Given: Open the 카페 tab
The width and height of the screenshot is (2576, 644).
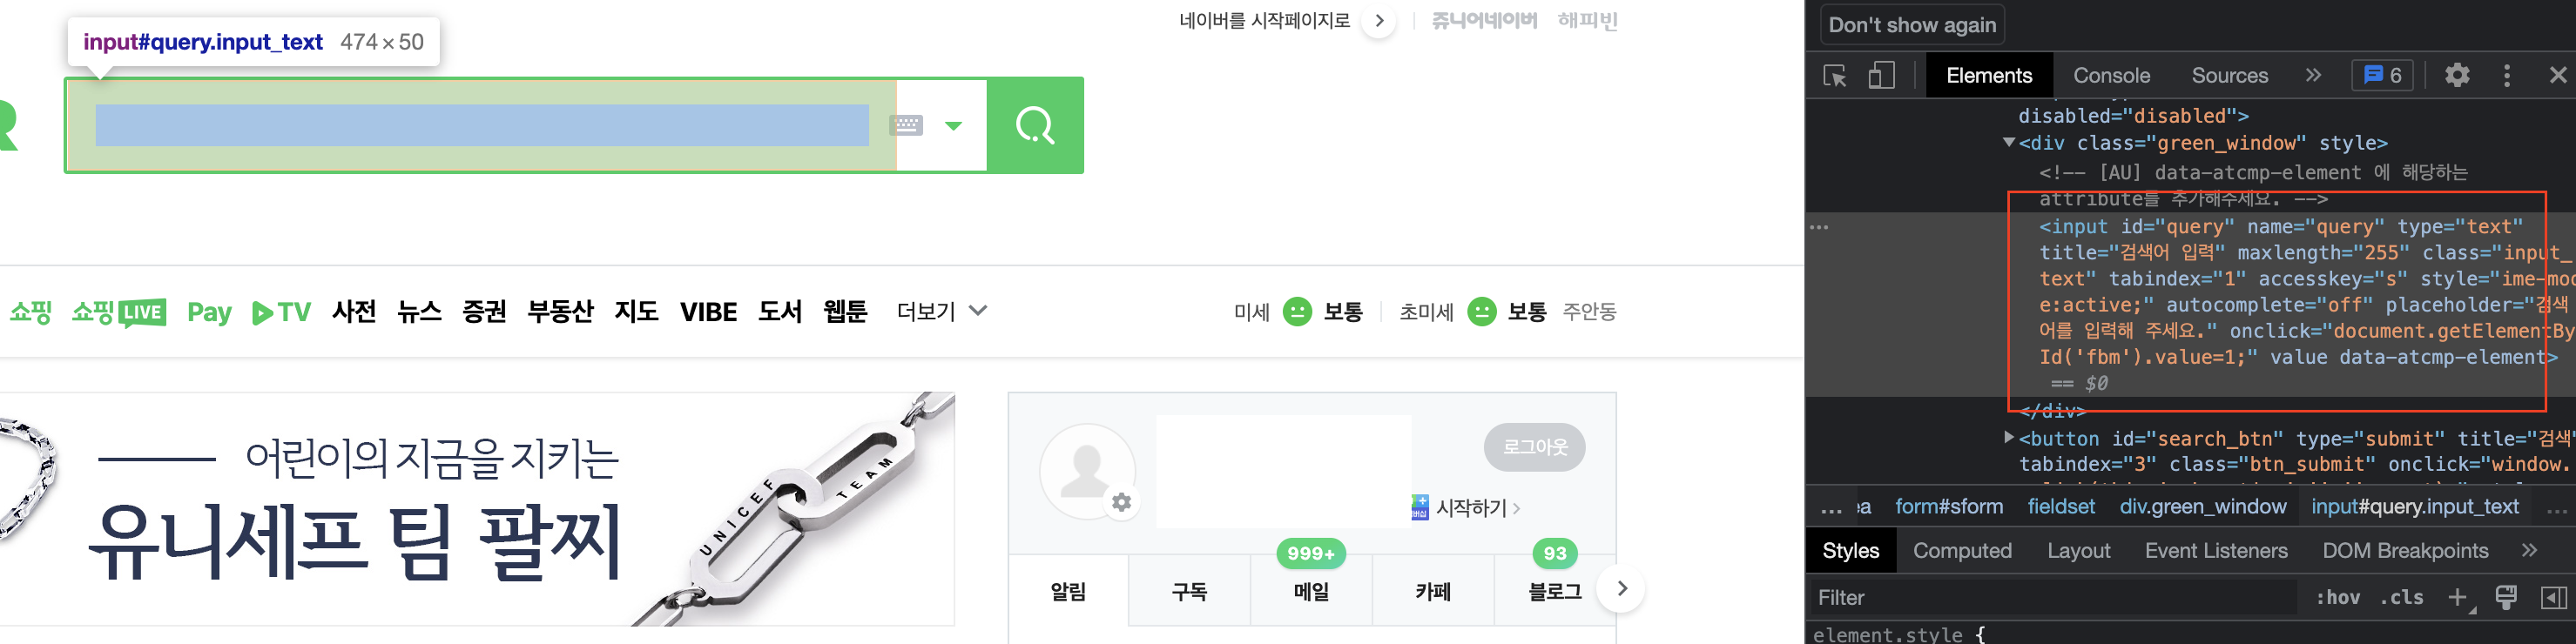Looking at the screenshot, I should [x=1433, y=591].
